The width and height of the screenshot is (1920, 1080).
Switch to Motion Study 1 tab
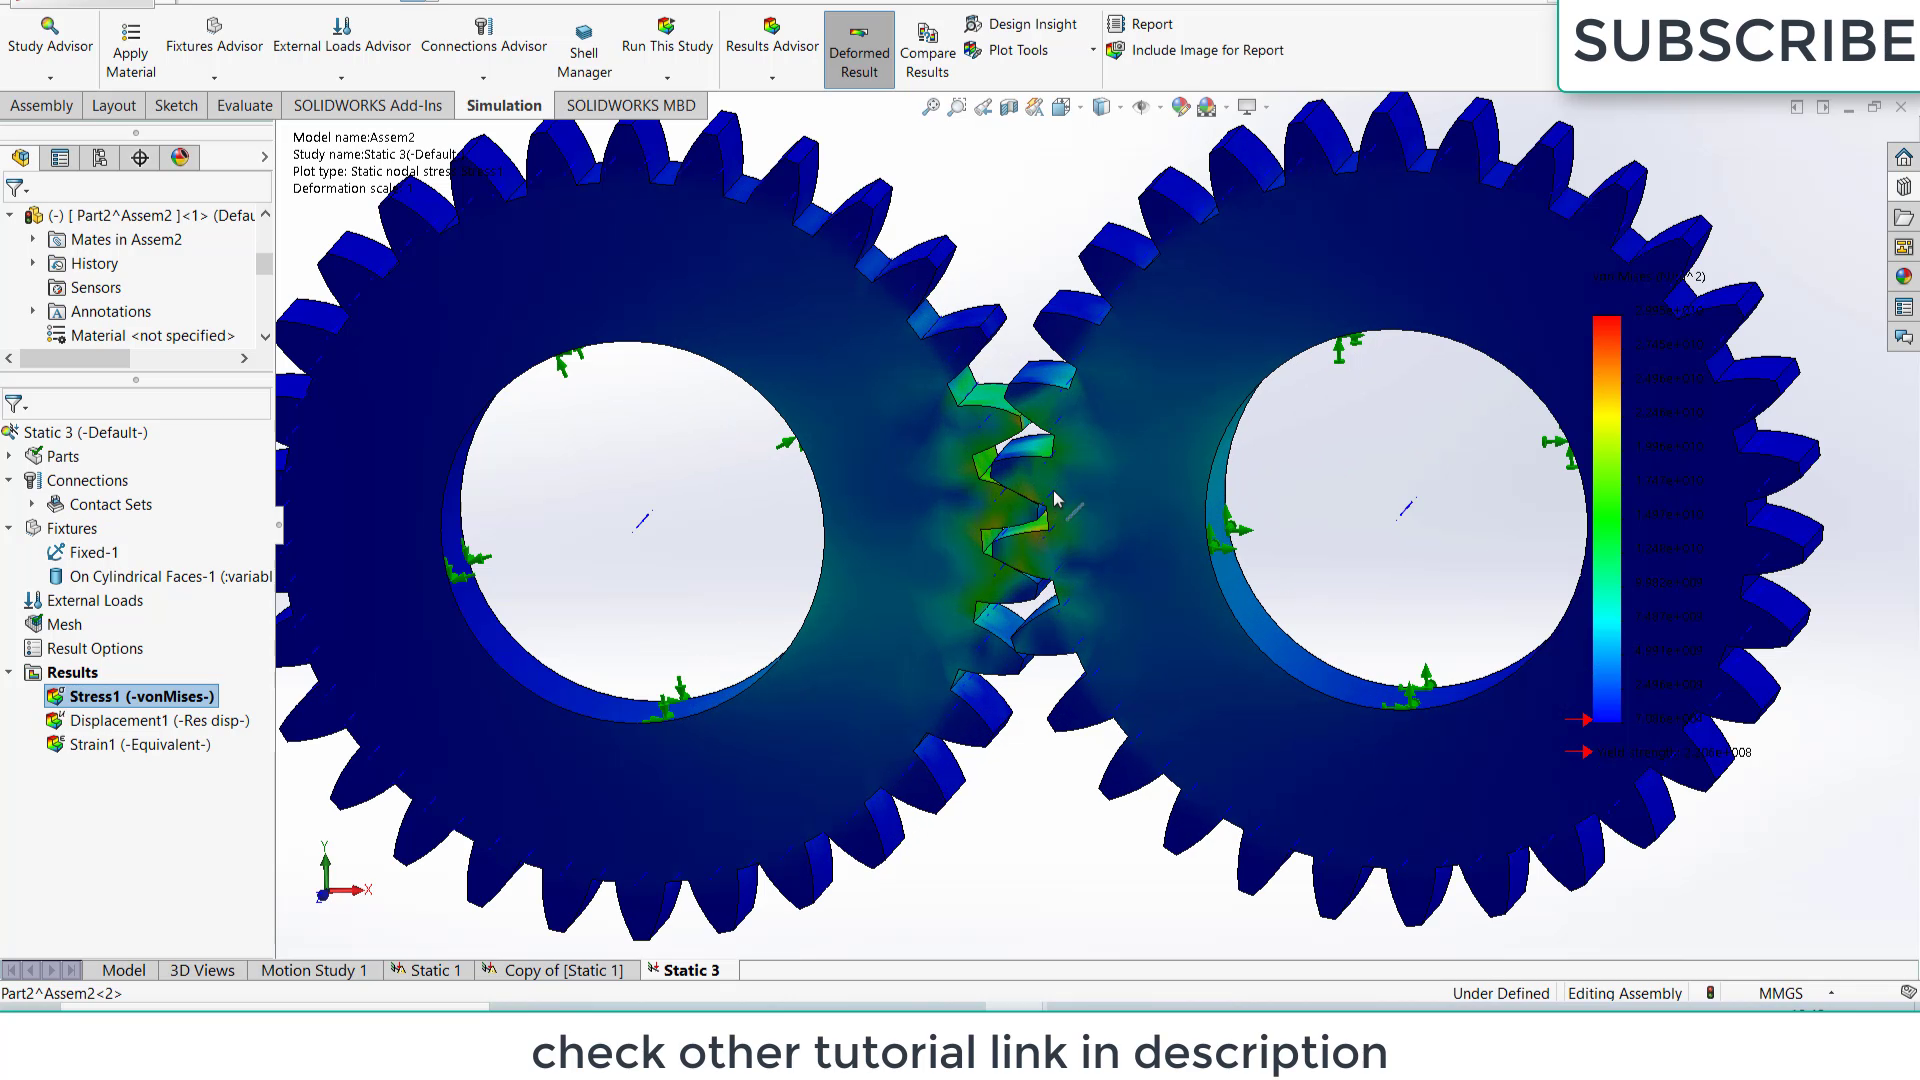point(314,970)
